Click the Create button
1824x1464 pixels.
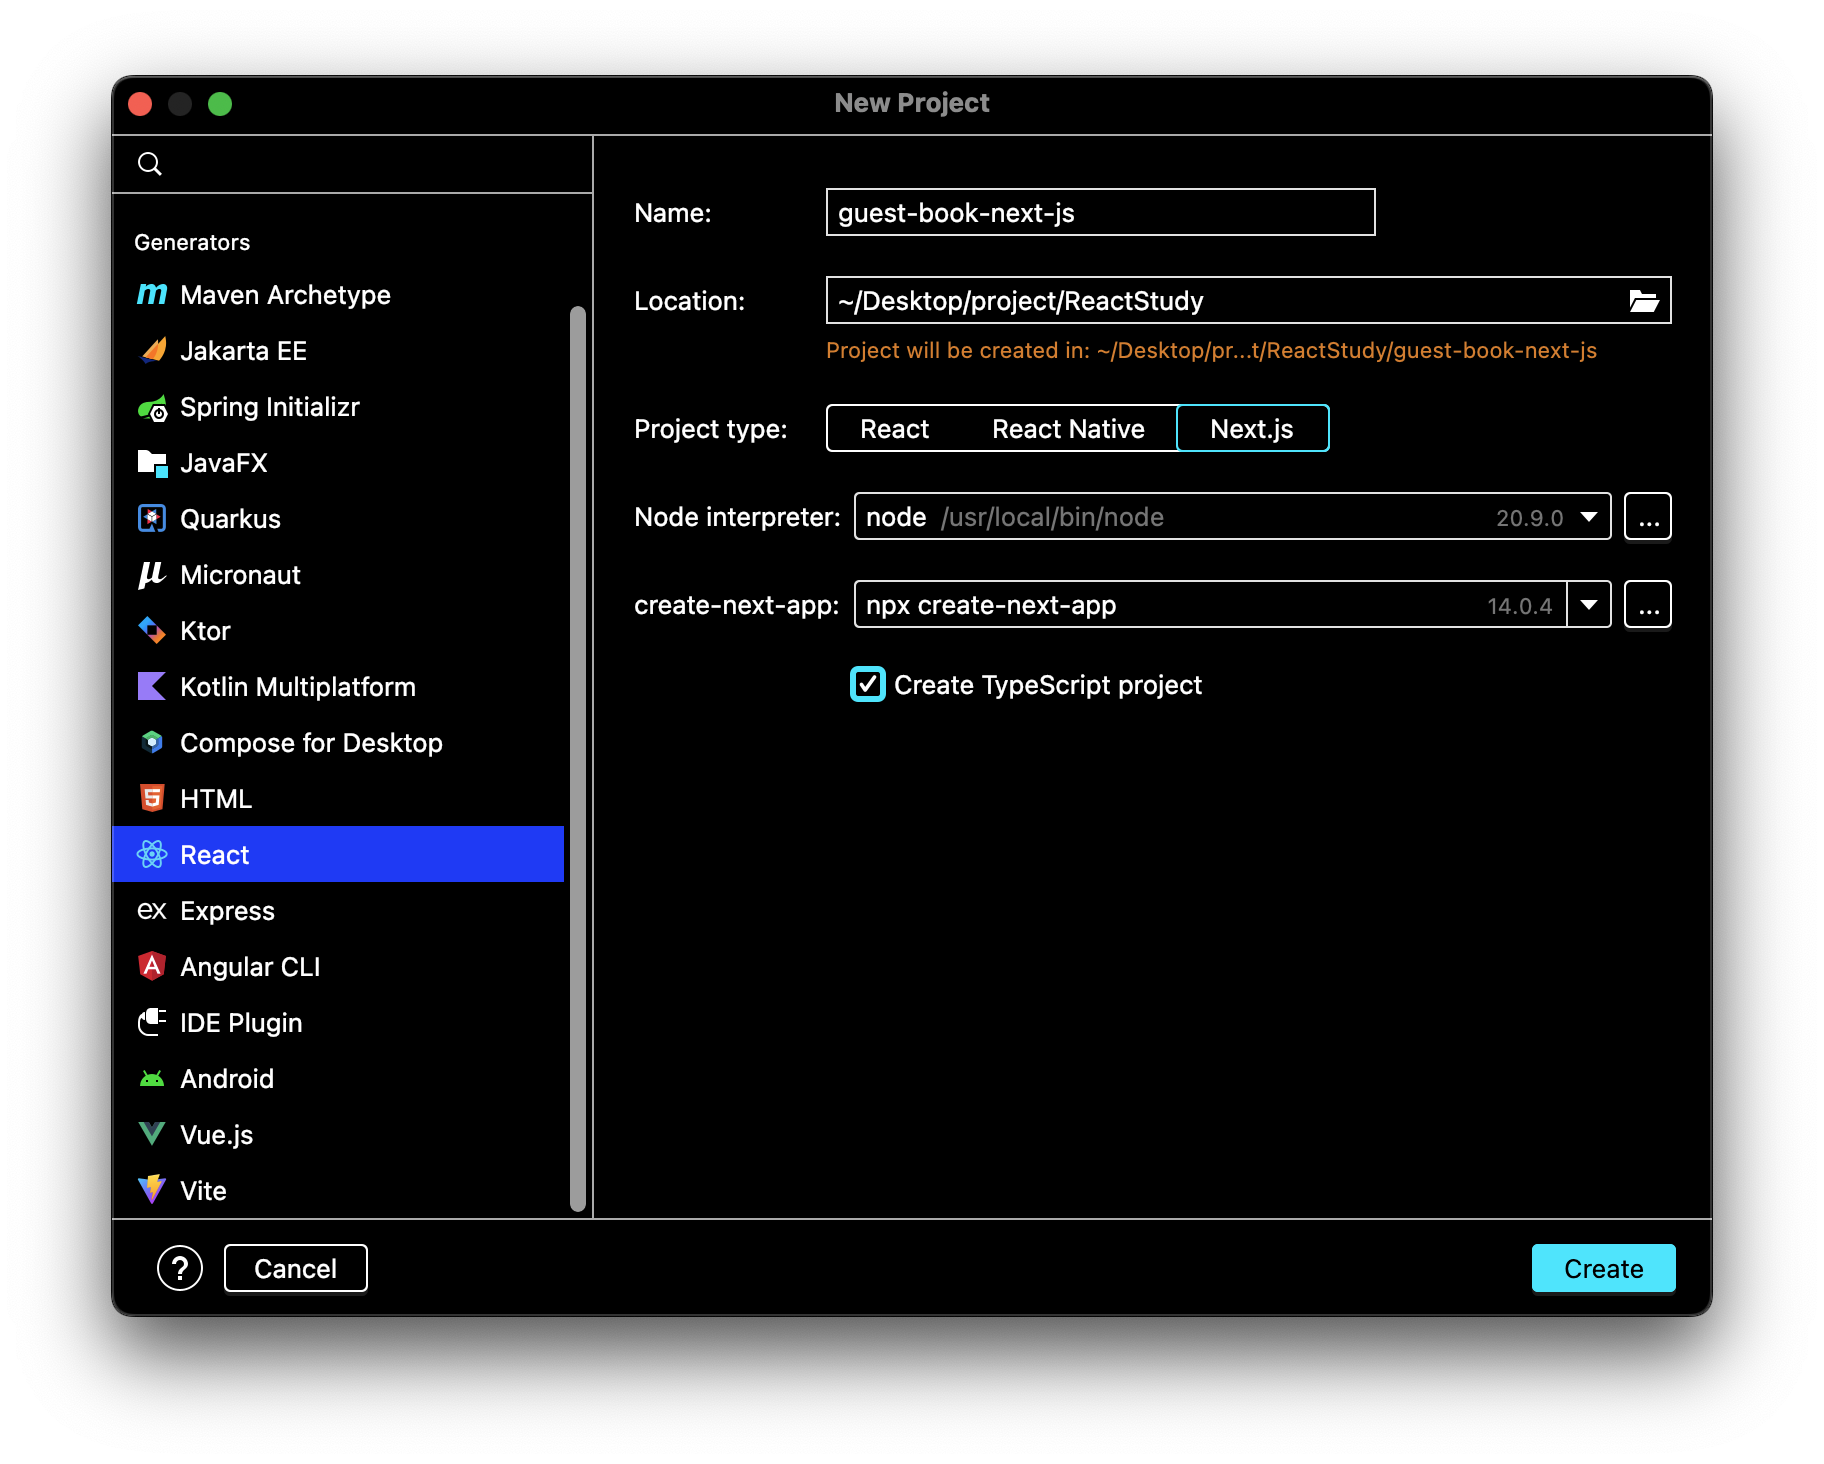click(1603, 1268)
